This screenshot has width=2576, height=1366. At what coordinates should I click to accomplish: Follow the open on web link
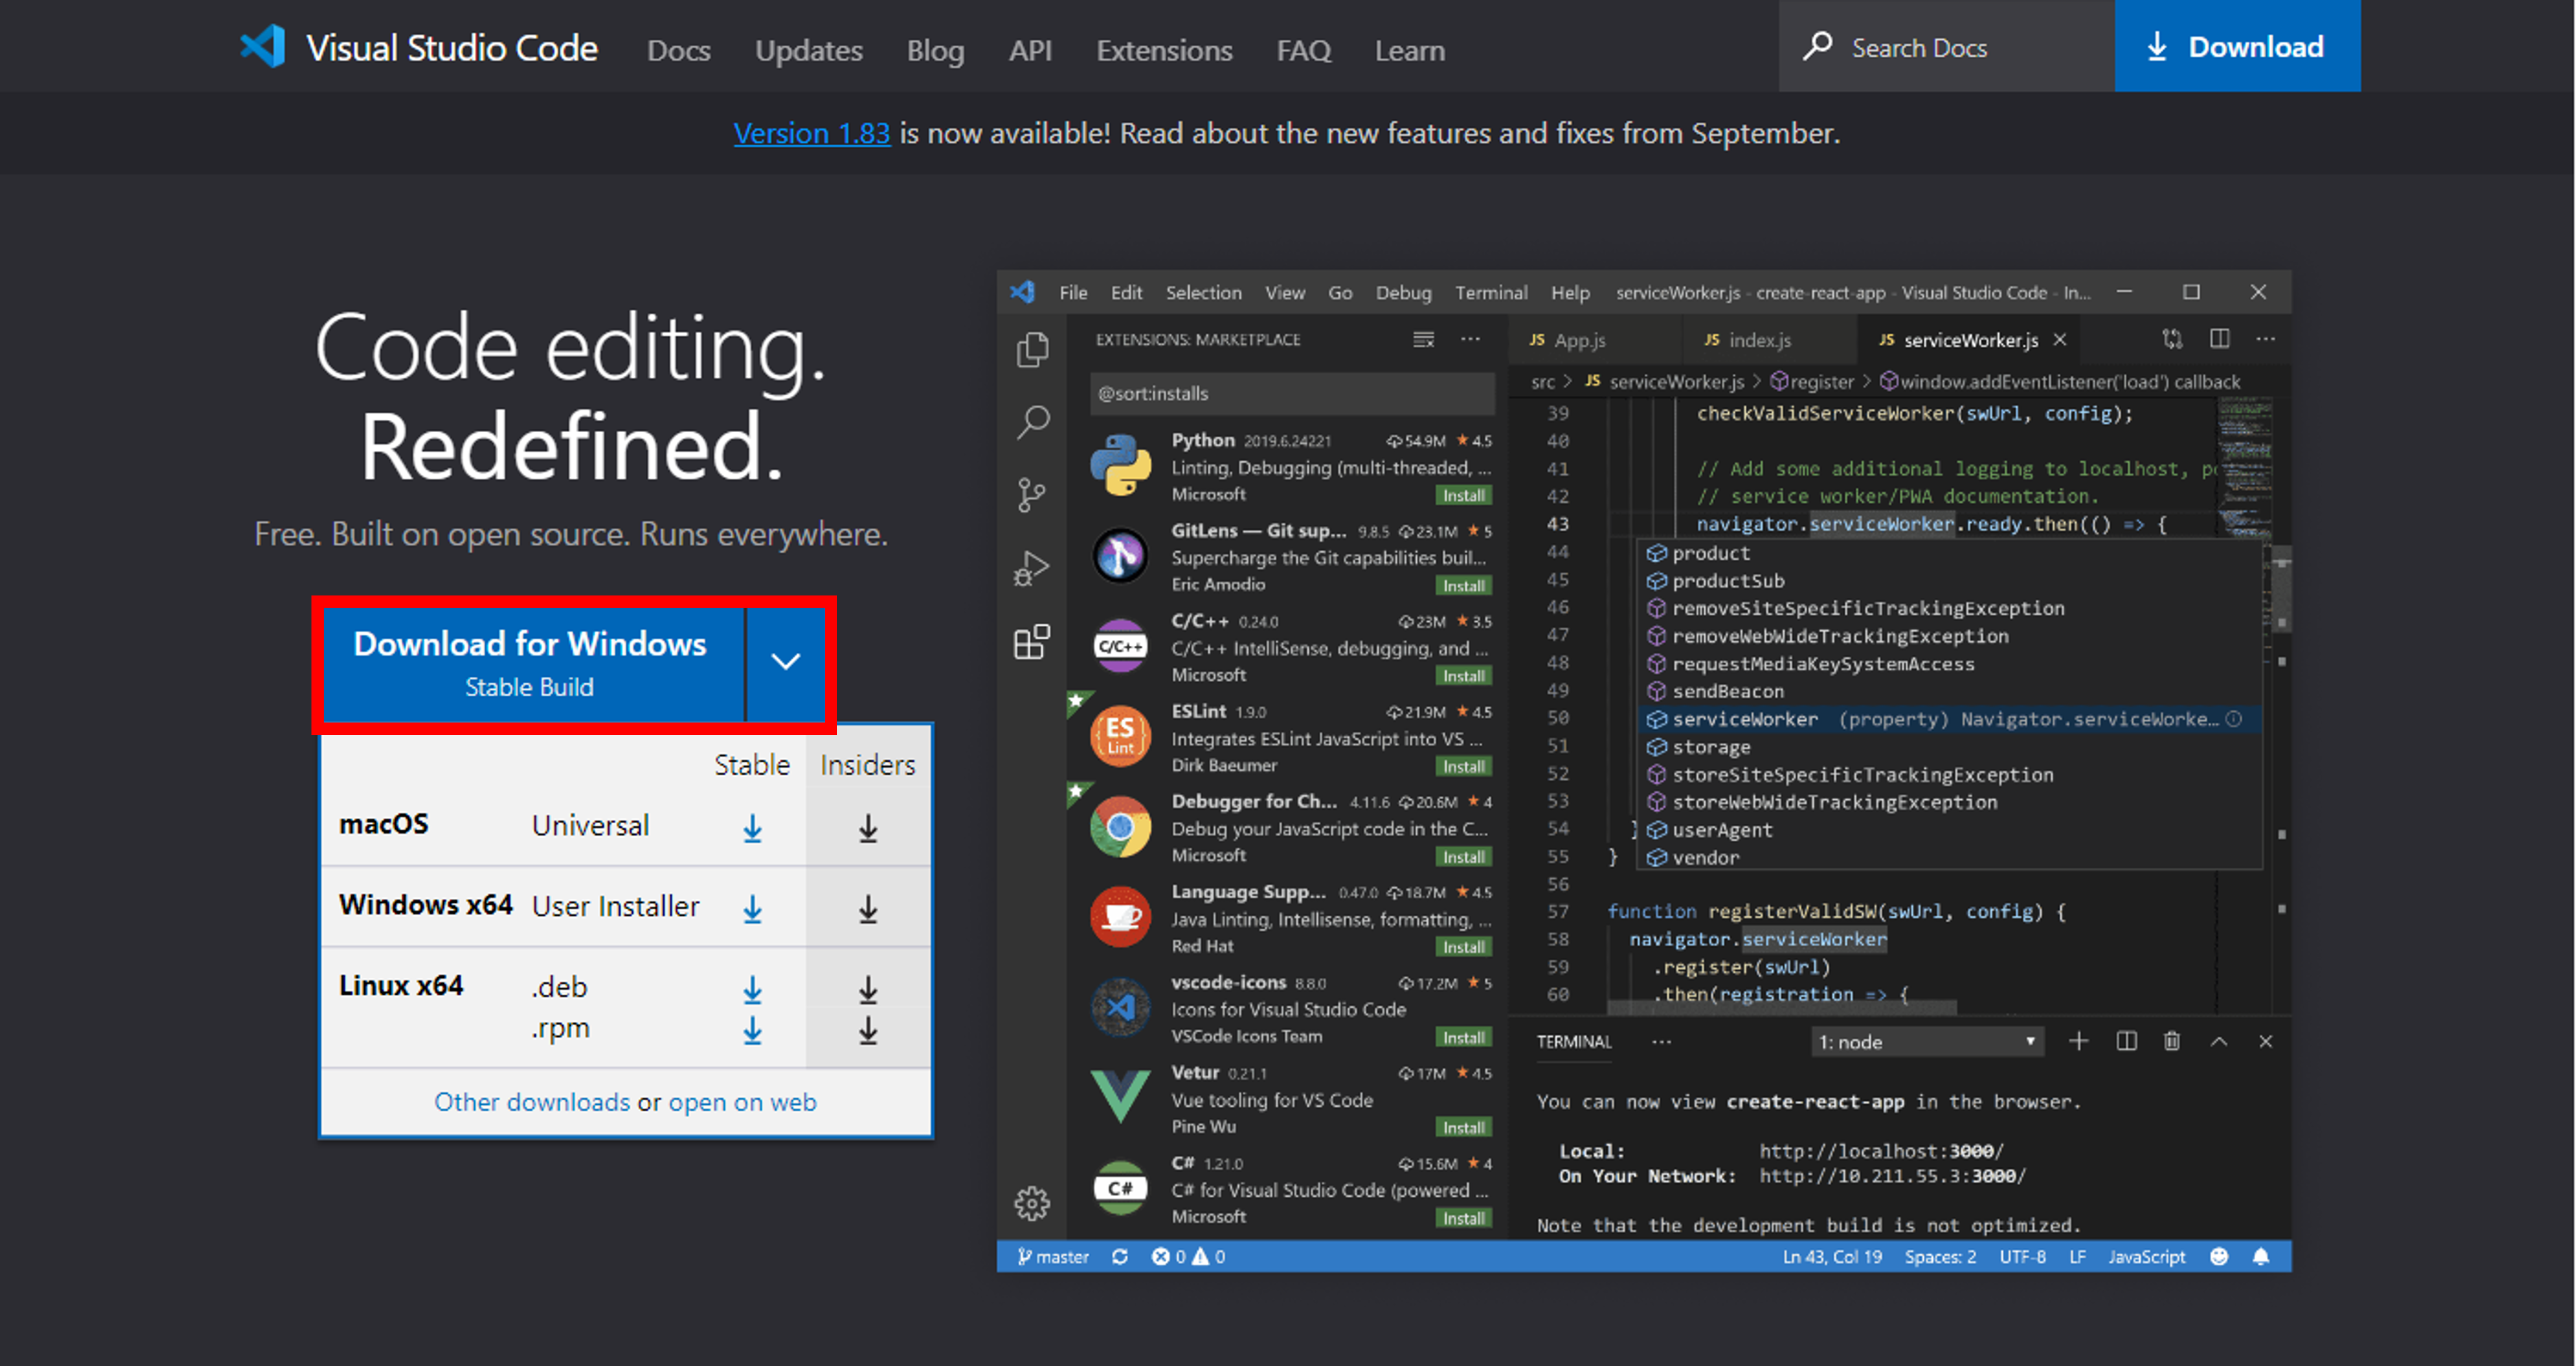click(x=742, y=1101)
